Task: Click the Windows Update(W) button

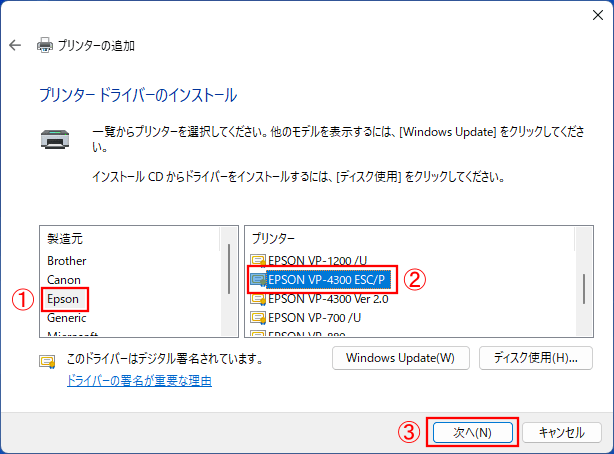Action: coord(401,358)
